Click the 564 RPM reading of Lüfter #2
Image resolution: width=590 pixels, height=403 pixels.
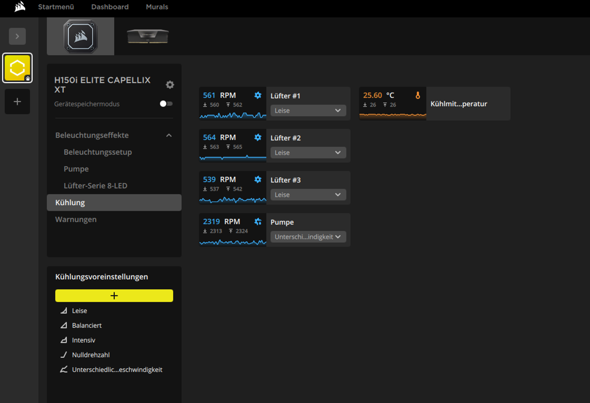pos(219,137)
